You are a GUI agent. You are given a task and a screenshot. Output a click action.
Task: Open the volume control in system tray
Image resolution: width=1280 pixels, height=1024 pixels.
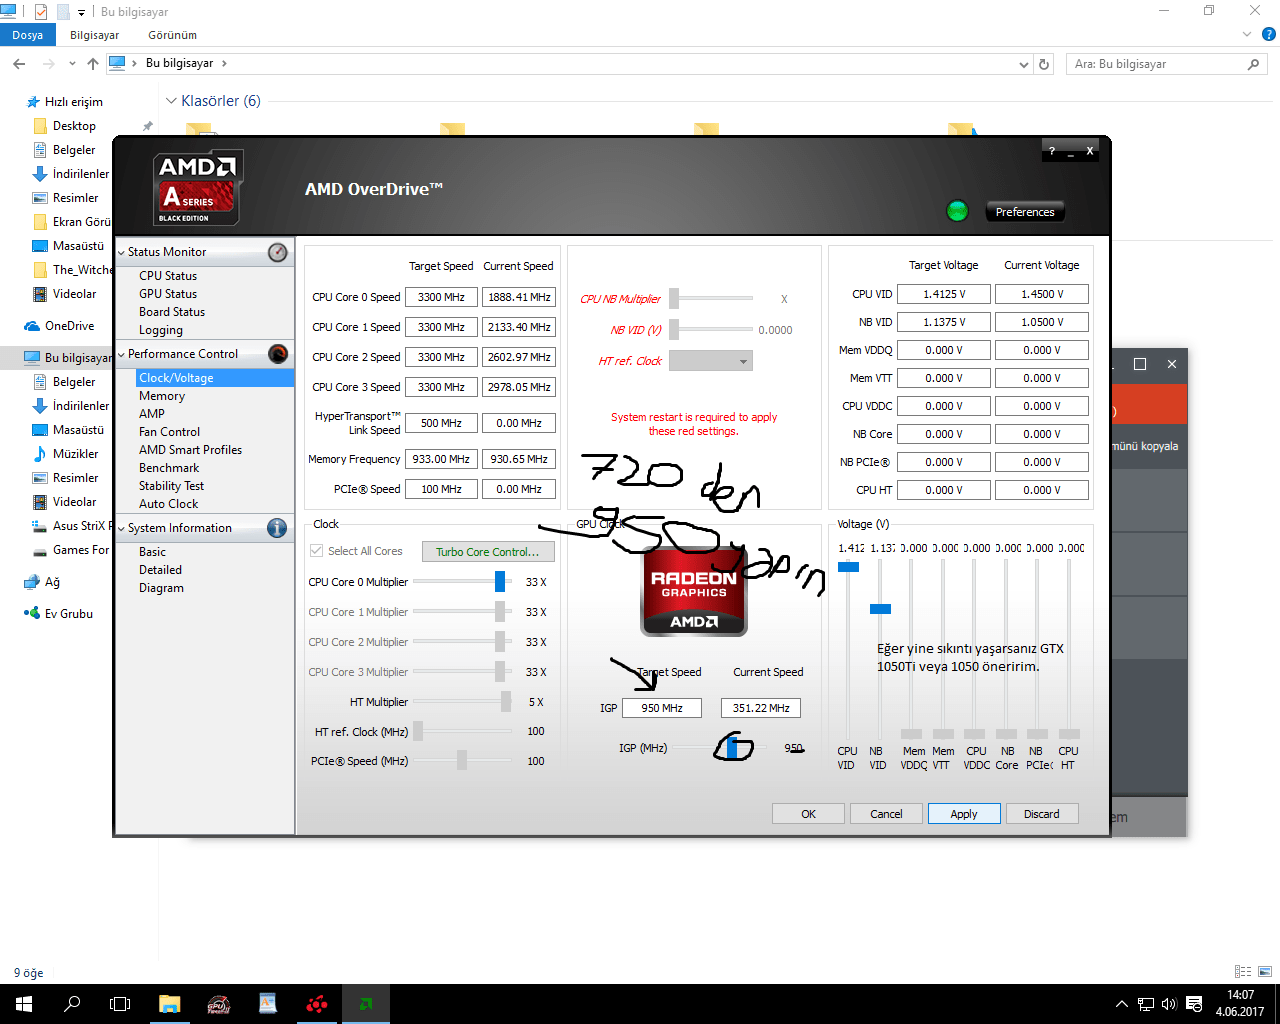click(1169, 1004)
